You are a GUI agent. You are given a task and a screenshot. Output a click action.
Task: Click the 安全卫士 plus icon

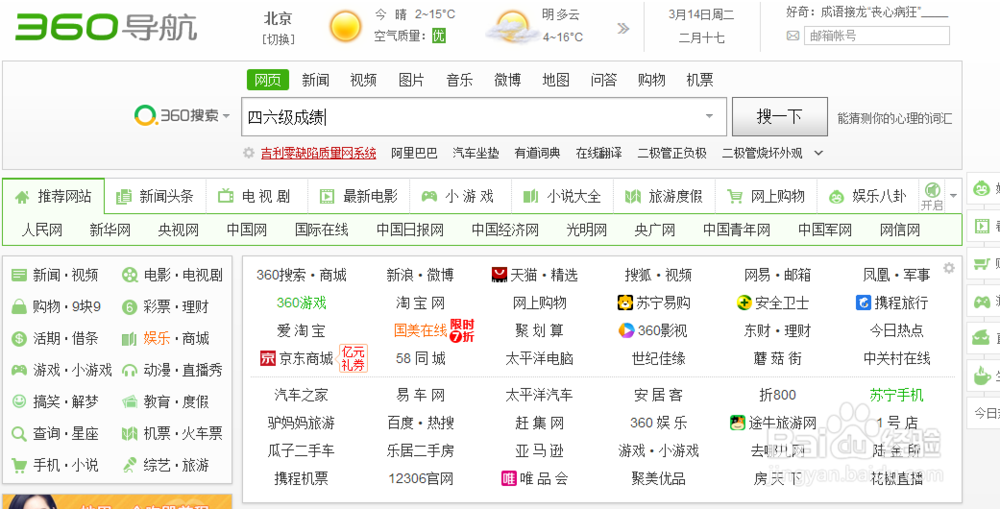[x=744, y=302]
